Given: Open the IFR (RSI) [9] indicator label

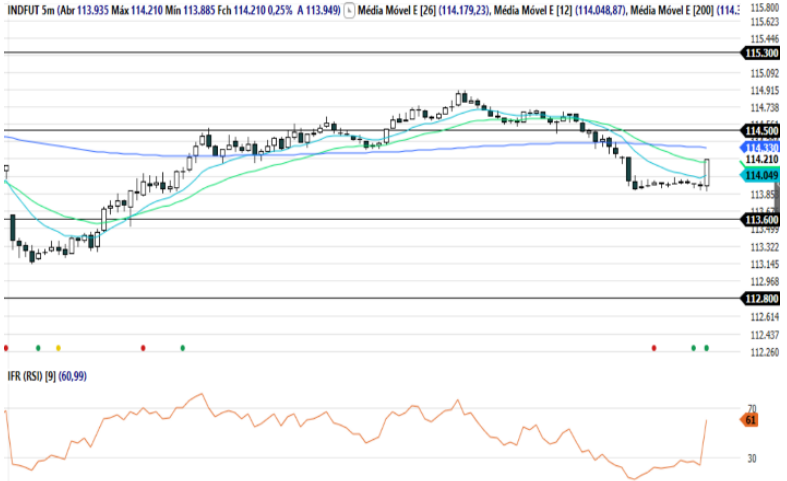Looking at the screenshot, I should pyautogui.click(x=30, y=376).
